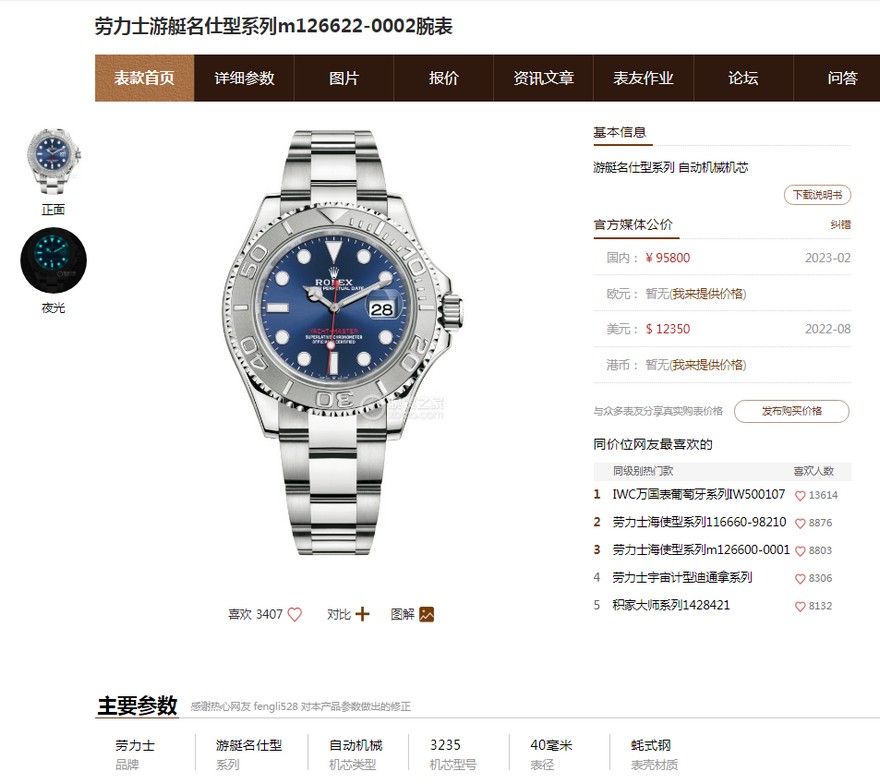Click heart icon next to 8132
Image resolution: width=880 pixels, height=784 pixels.
click(800, 606)
